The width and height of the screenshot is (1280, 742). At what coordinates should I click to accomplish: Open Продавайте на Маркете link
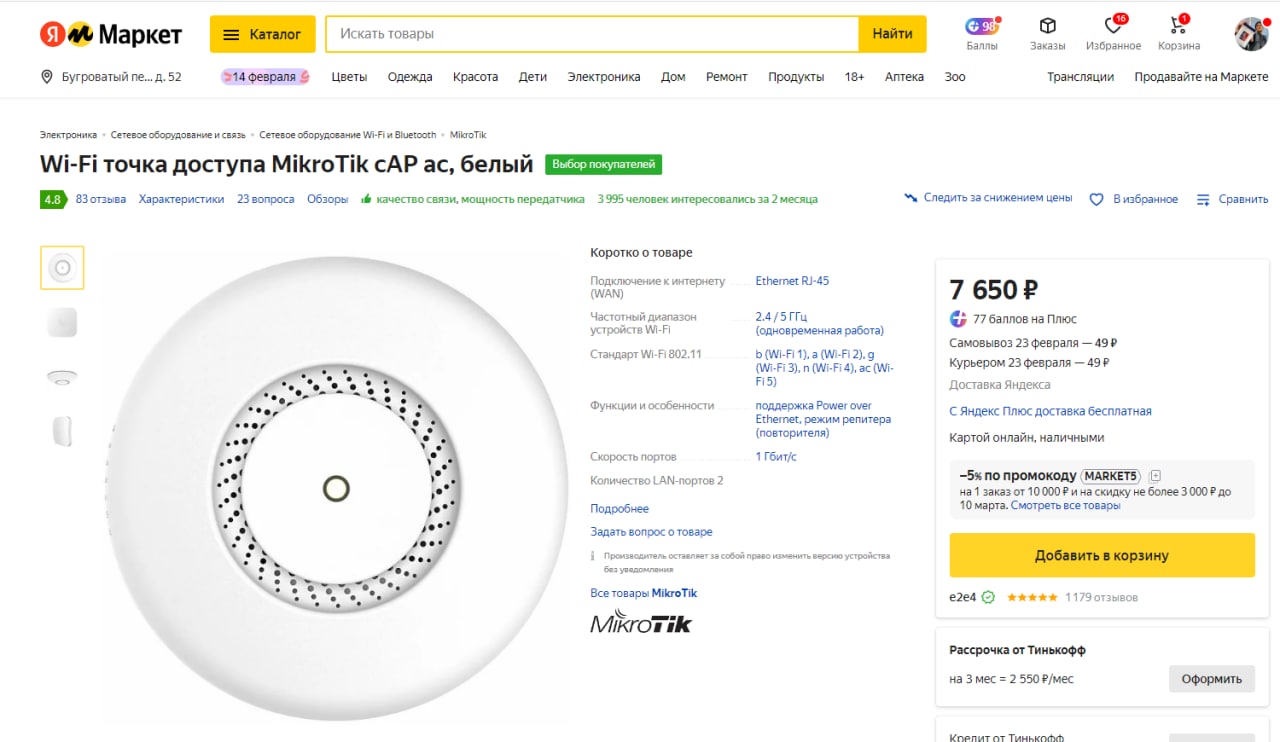tap(1201, 77)
